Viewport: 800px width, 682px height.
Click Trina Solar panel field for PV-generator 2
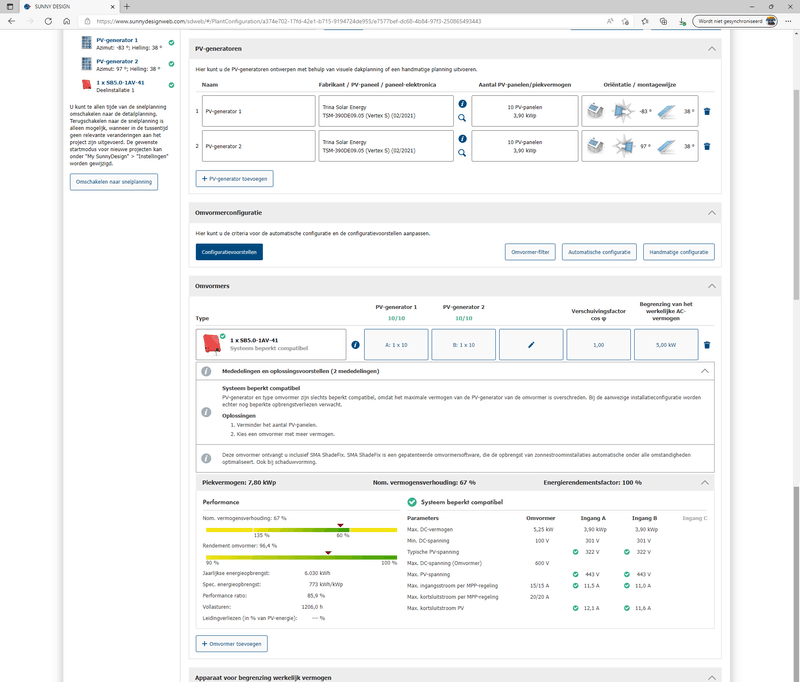tap(386, 146)
